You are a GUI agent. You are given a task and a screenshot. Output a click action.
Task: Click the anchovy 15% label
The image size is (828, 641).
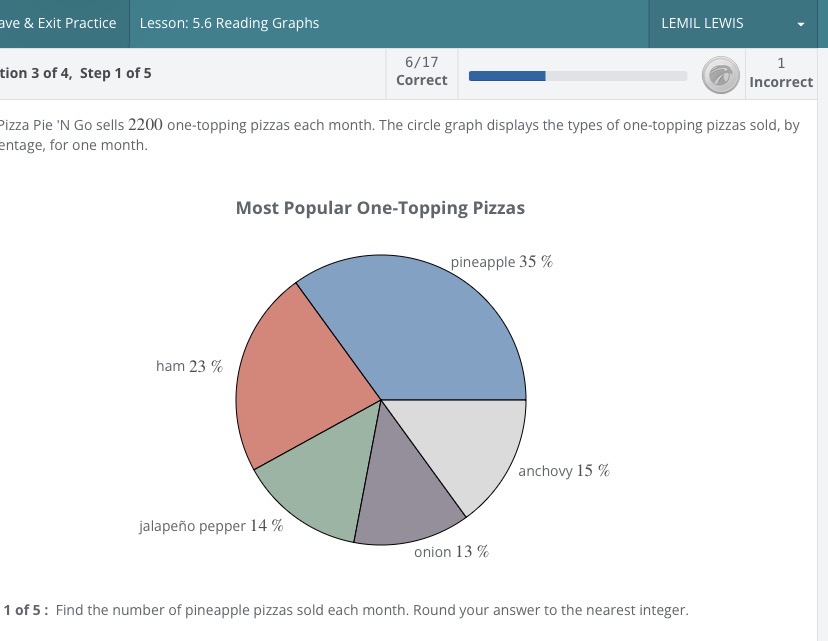pos(563,470)
